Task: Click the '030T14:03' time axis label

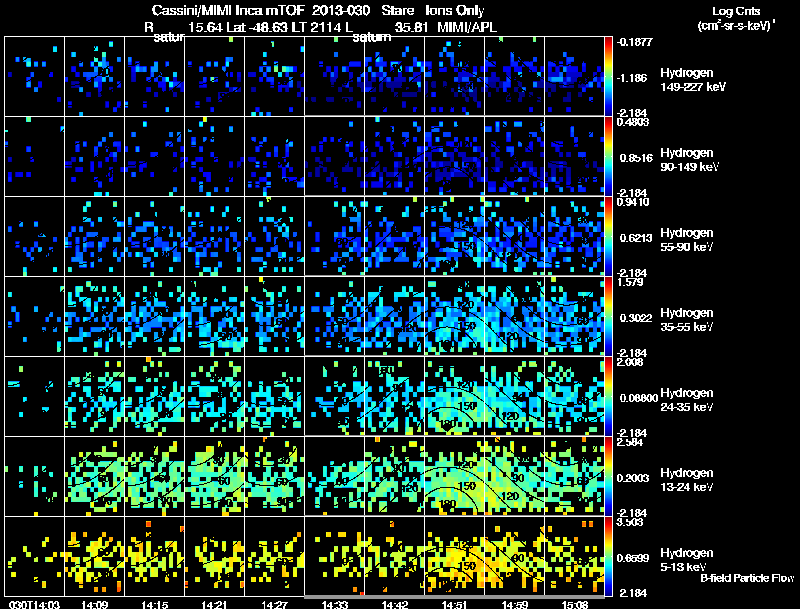Action: (x=34, y=604)
